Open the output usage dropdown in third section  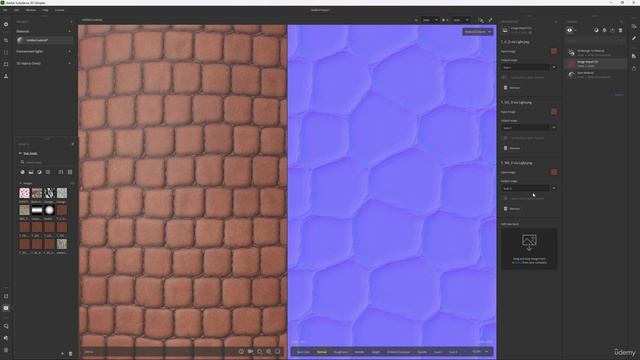pos(529,188)
